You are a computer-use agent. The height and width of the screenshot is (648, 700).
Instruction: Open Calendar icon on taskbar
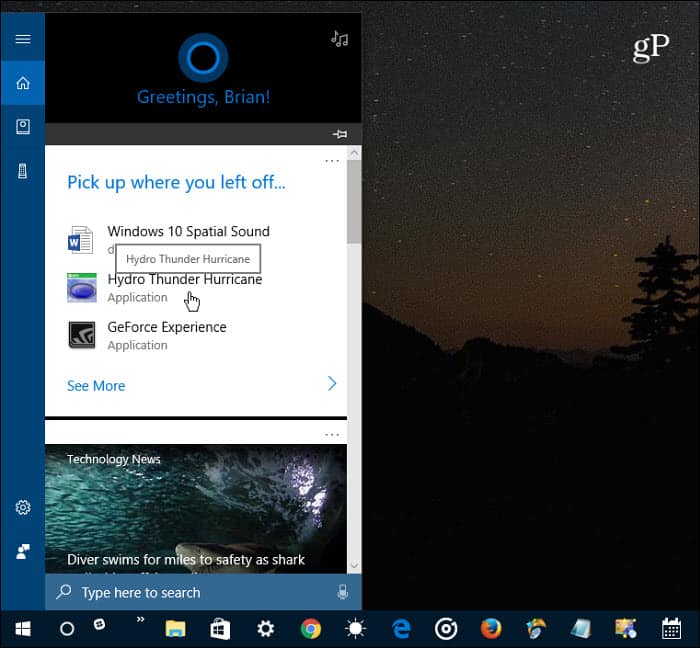[671, 628]
